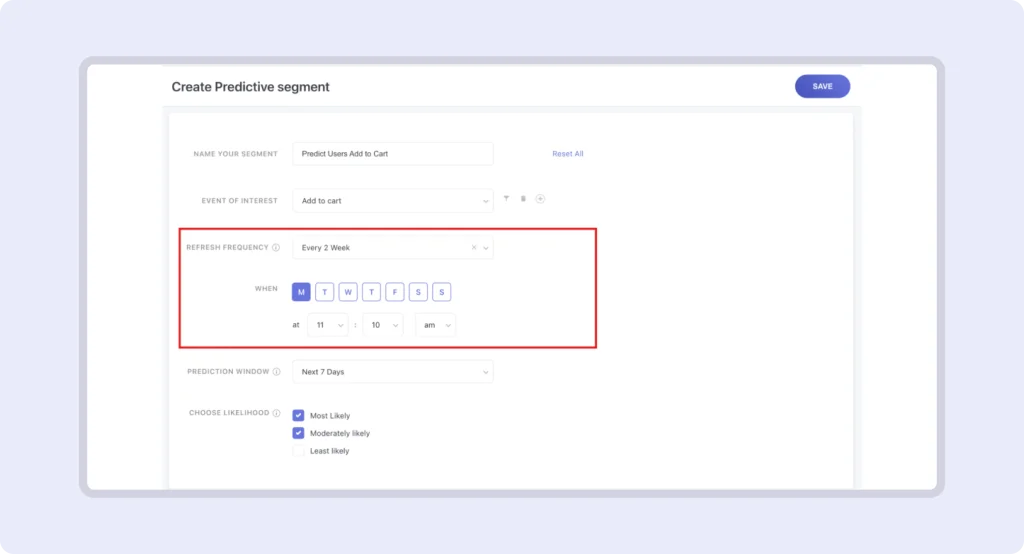Open the Event of Interest dropdown

(393, 201)
